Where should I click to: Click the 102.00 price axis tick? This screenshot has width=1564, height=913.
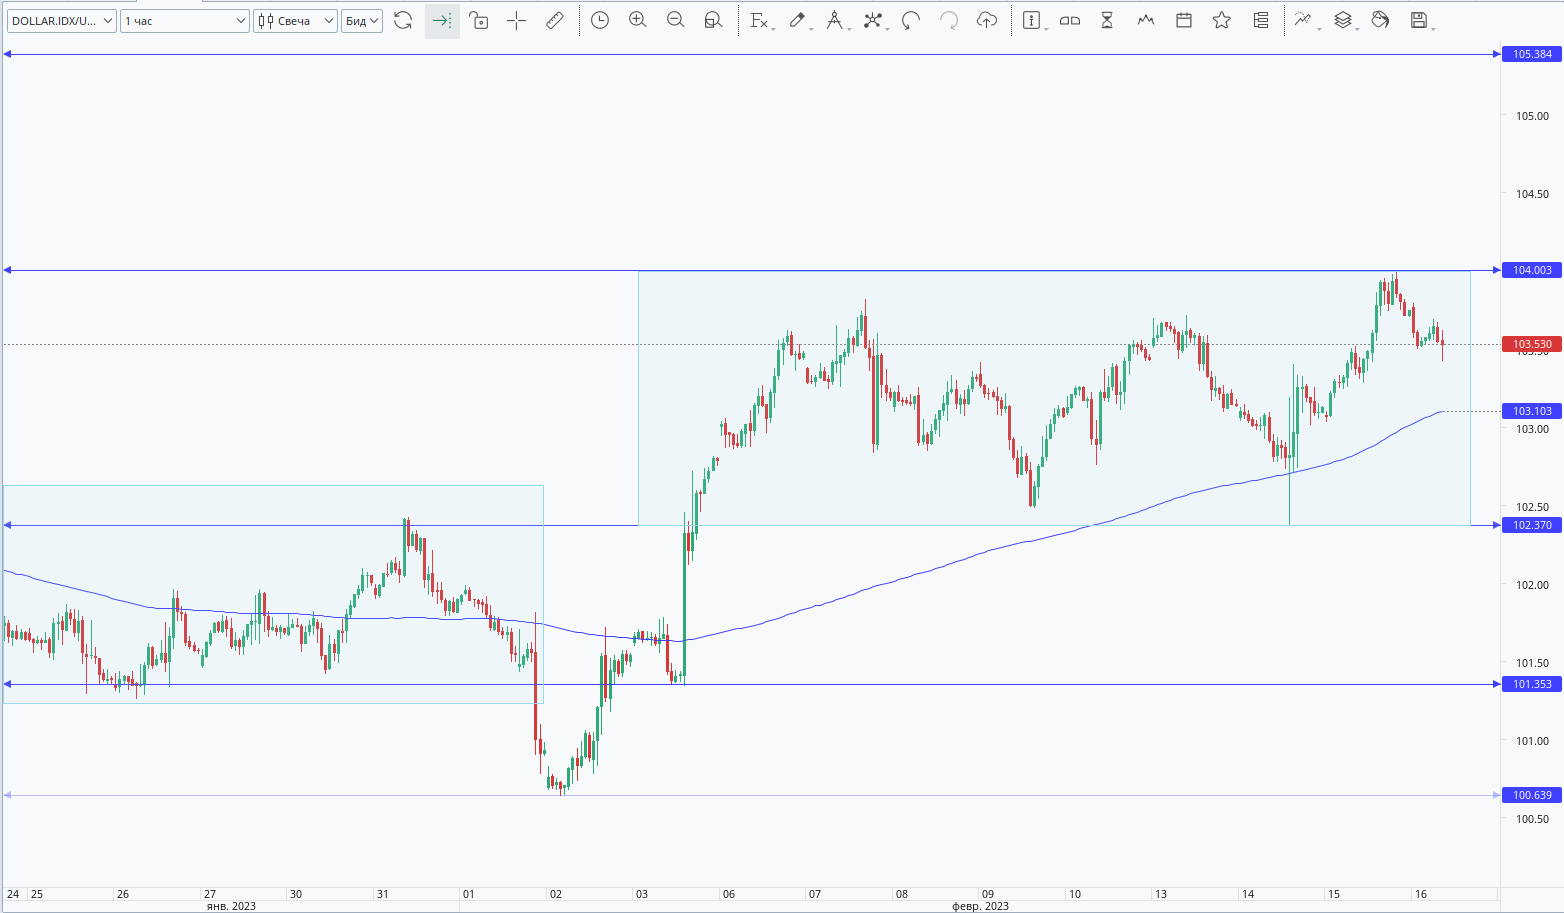[1532, 585]
